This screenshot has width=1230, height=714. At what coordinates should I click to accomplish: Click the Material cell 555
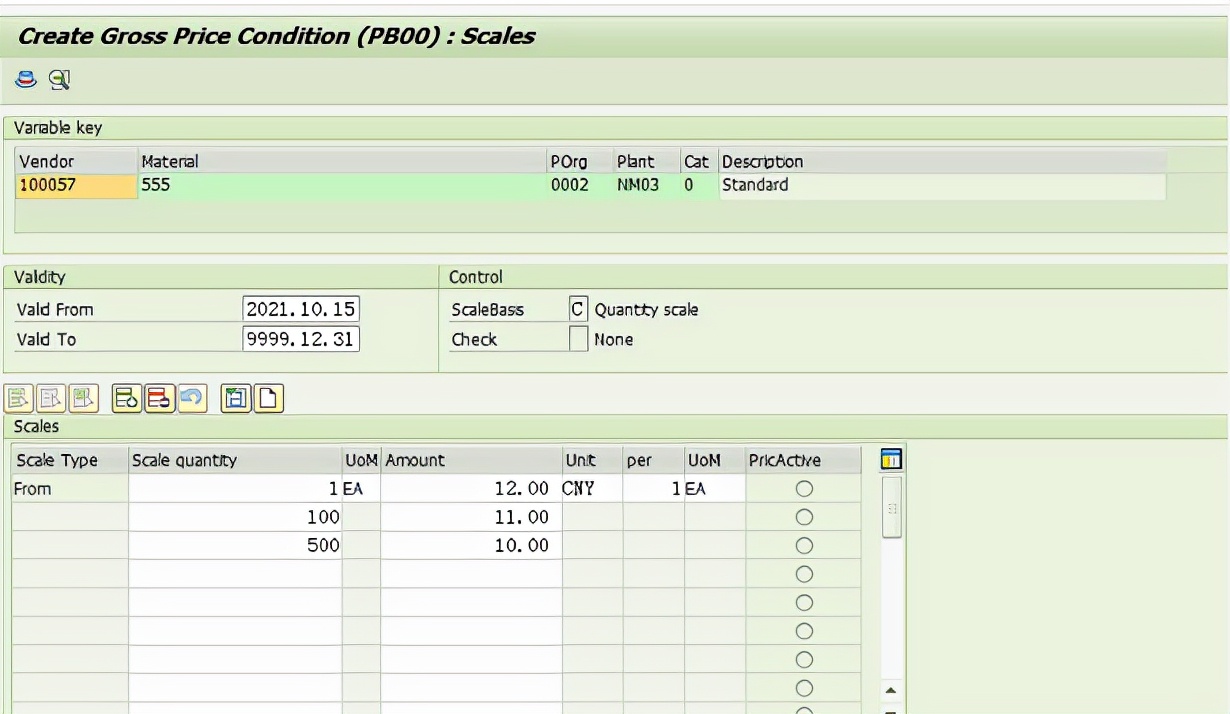click(x=342, y=185)
